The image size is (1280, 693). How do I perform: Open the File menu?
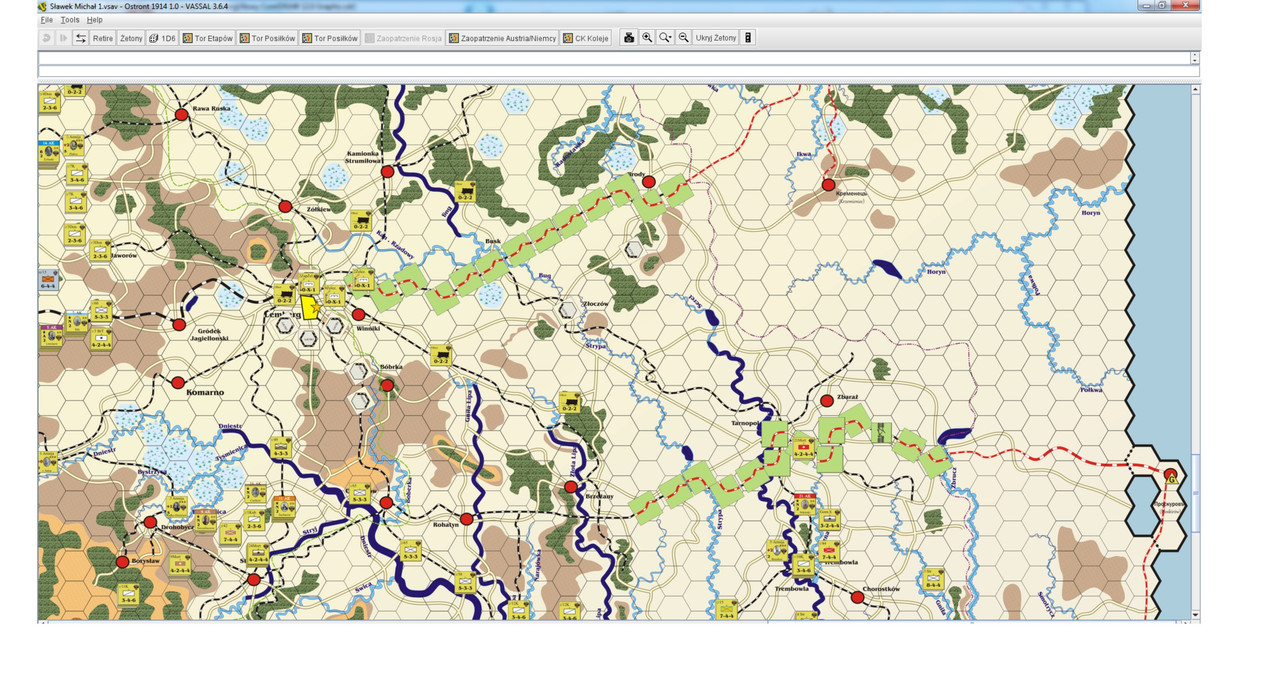(x=46, y=20)
